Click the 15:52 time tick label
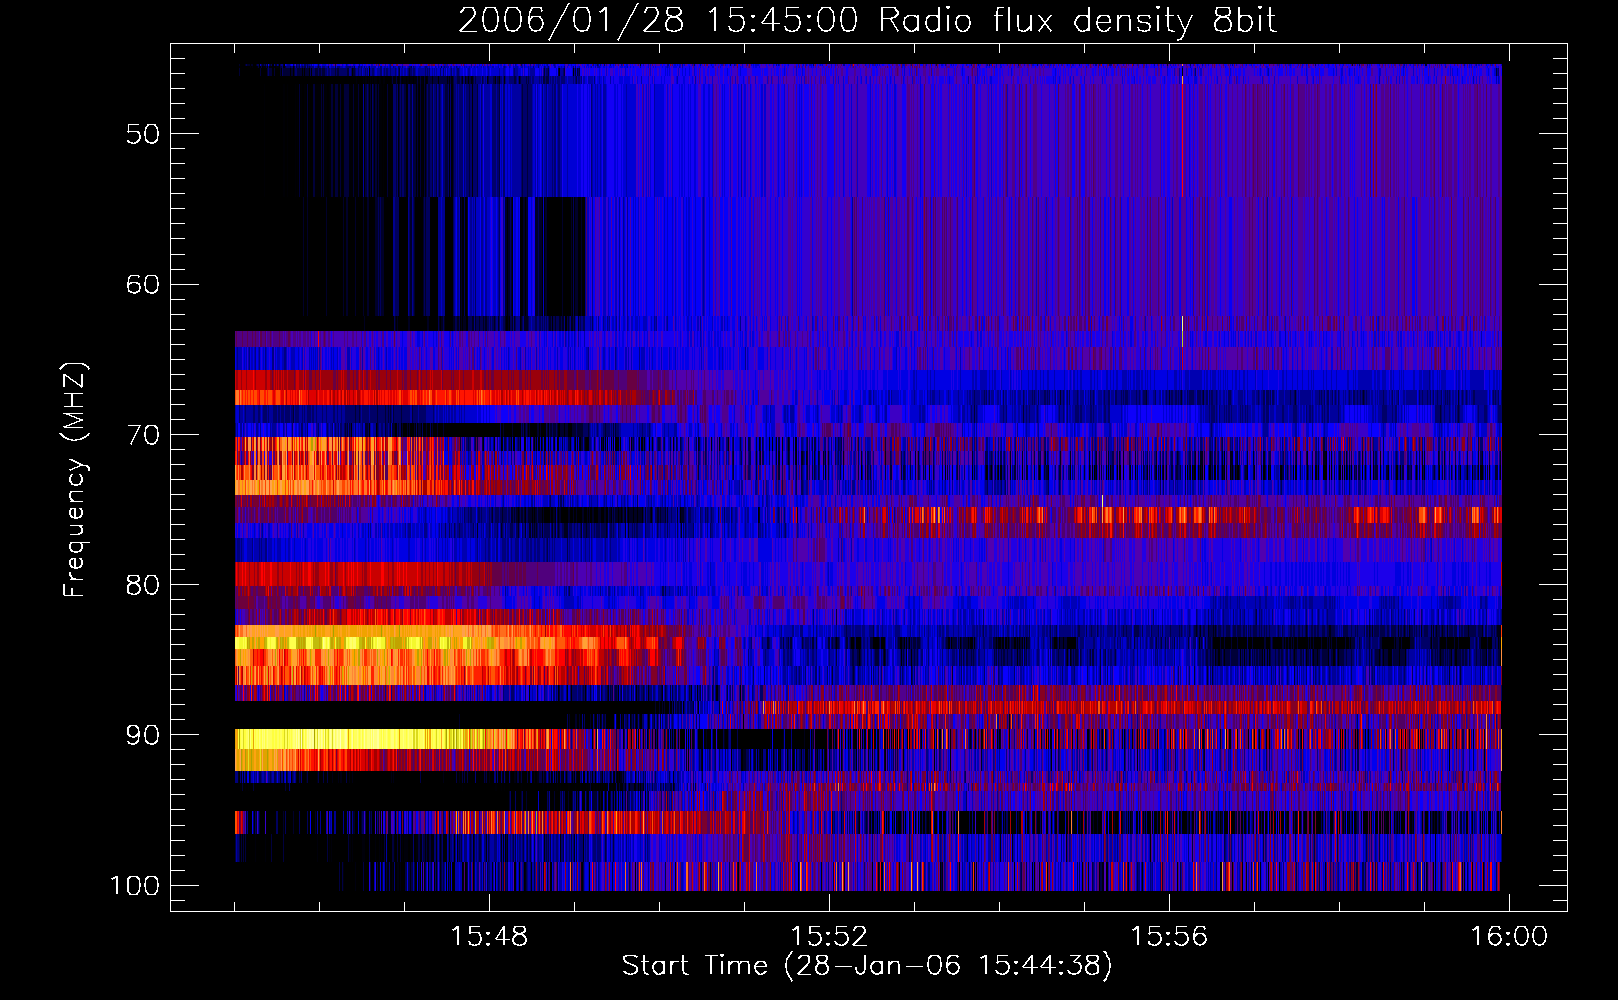Viewport: 1618px width, 1000px height. 829,937
